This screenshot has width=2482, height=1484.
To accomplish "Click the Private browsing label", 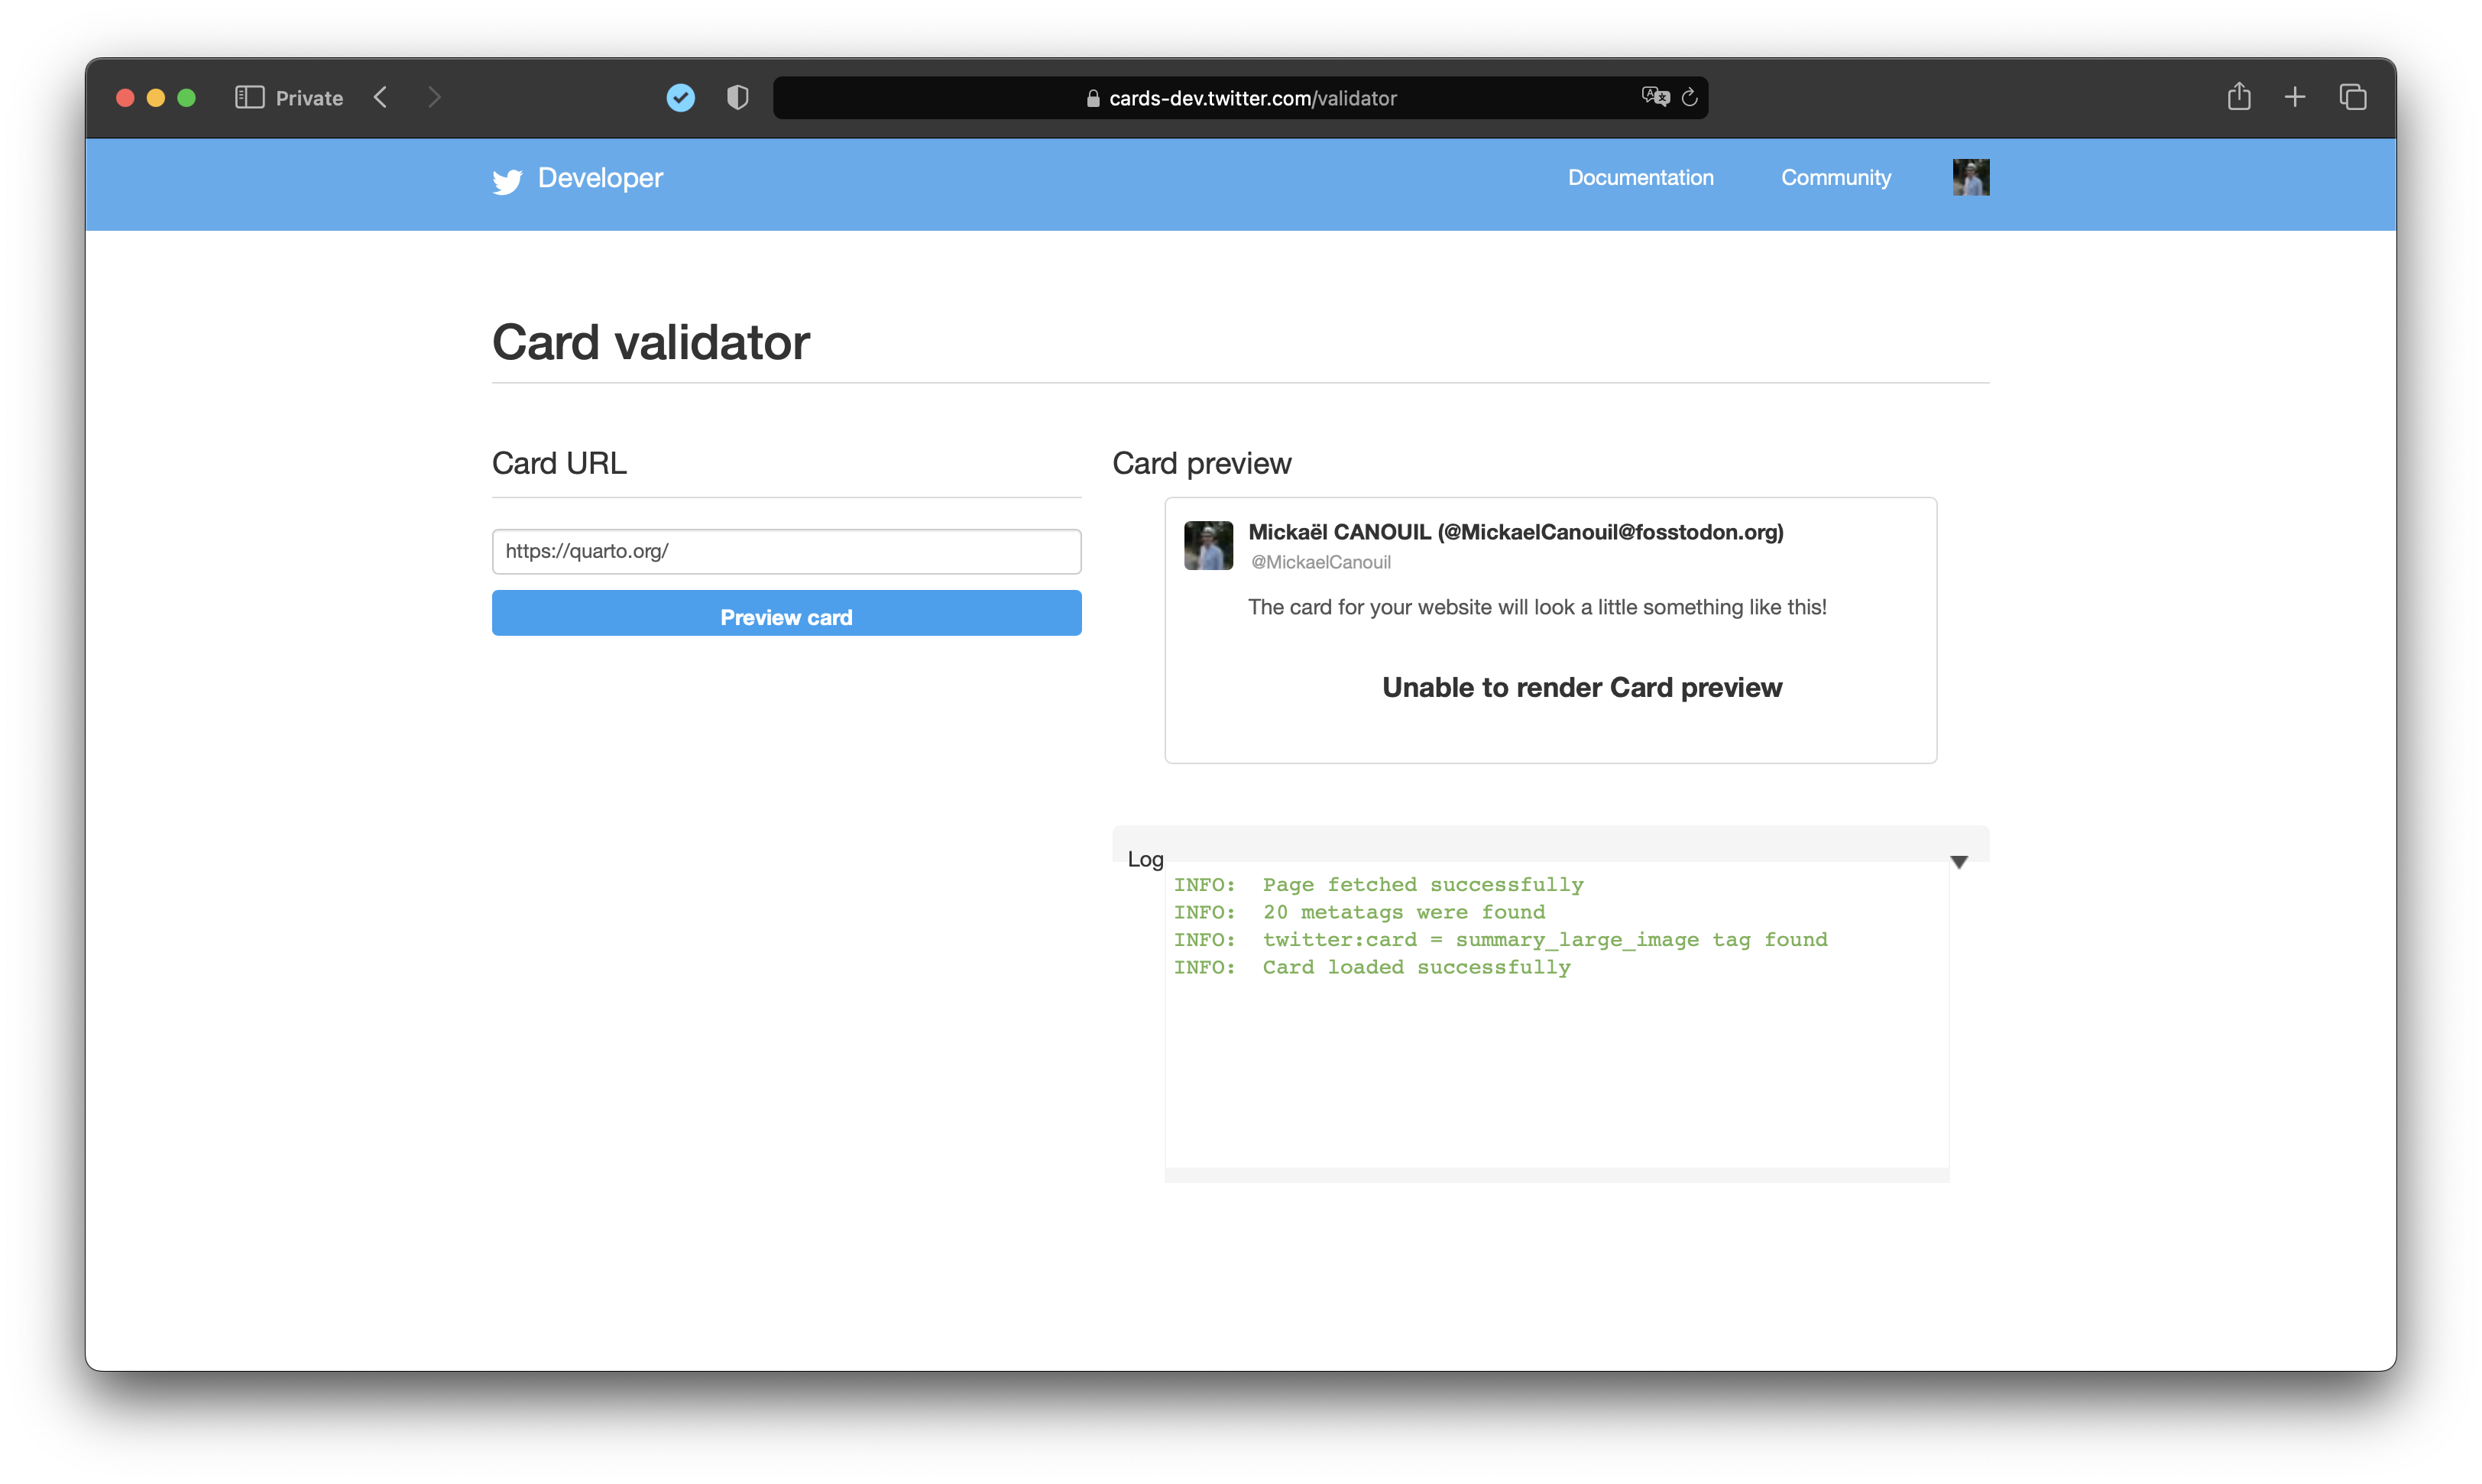I will [309, 98].
